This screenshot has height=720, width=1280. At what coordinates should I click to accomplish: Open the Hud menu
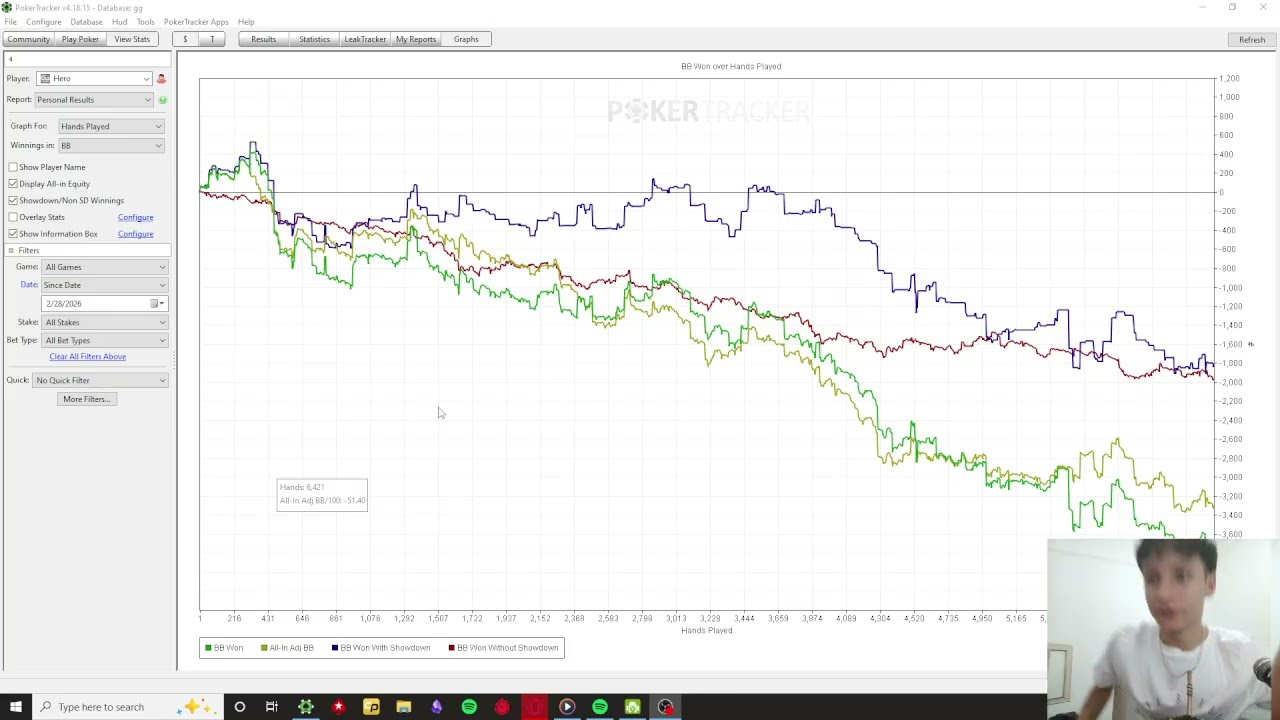[x=119, y=22]
